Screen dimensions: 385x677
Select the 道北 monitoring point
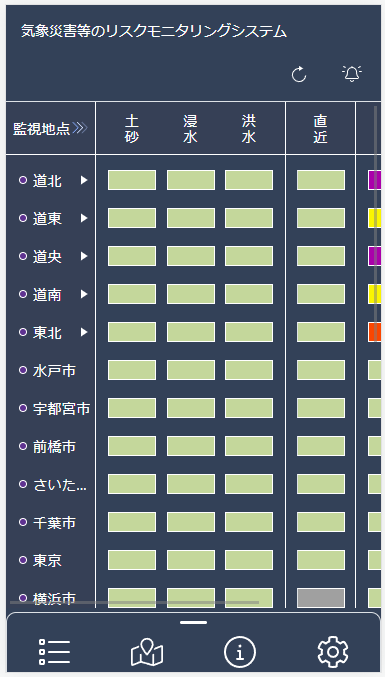(41, 180)
